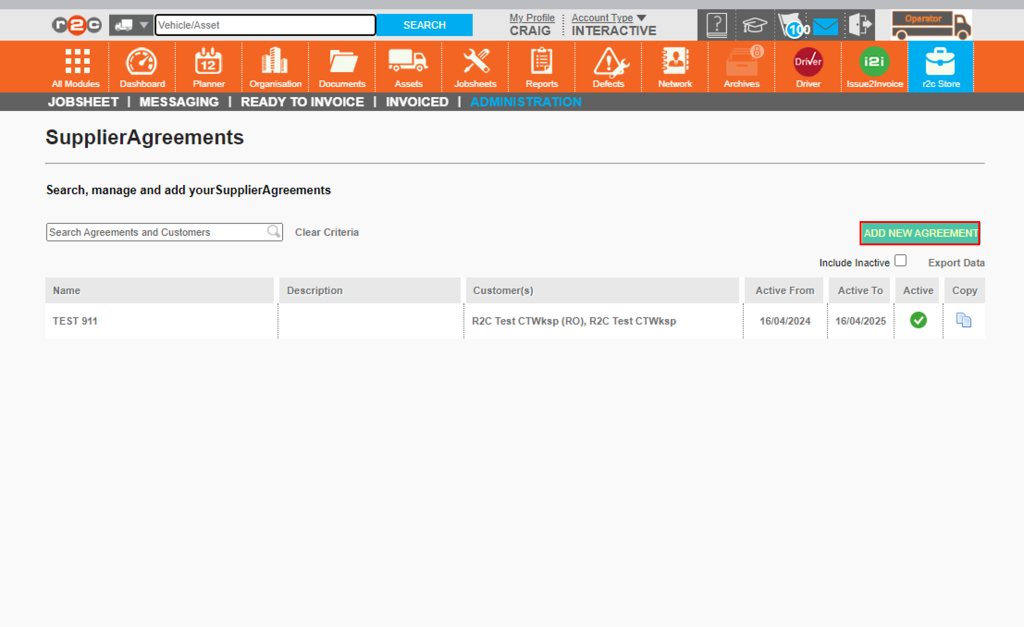This screenshot has height=627, width=1024.
Task: Open the training graduation cap icon
Action: [754, 25]
